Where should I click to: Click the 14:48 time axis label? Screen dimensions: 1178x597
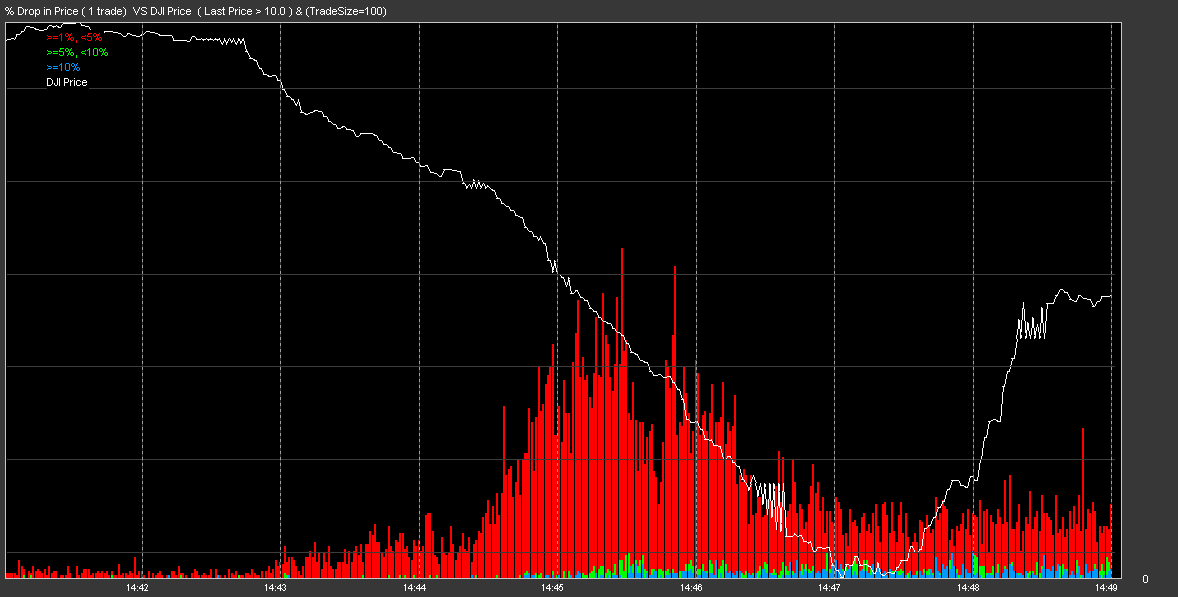pyautogui.click(x=967, y=588)
